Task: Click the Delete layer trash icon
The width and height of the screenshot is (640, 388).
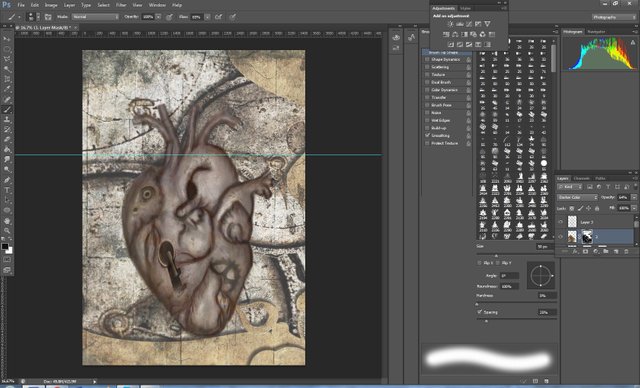Action: click(627, 251)
